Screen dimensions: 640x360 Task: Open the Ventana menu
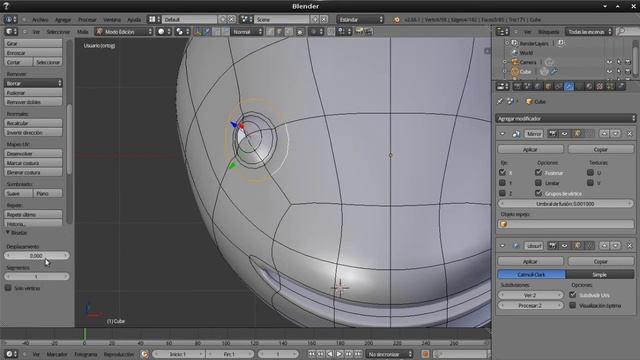112,20
